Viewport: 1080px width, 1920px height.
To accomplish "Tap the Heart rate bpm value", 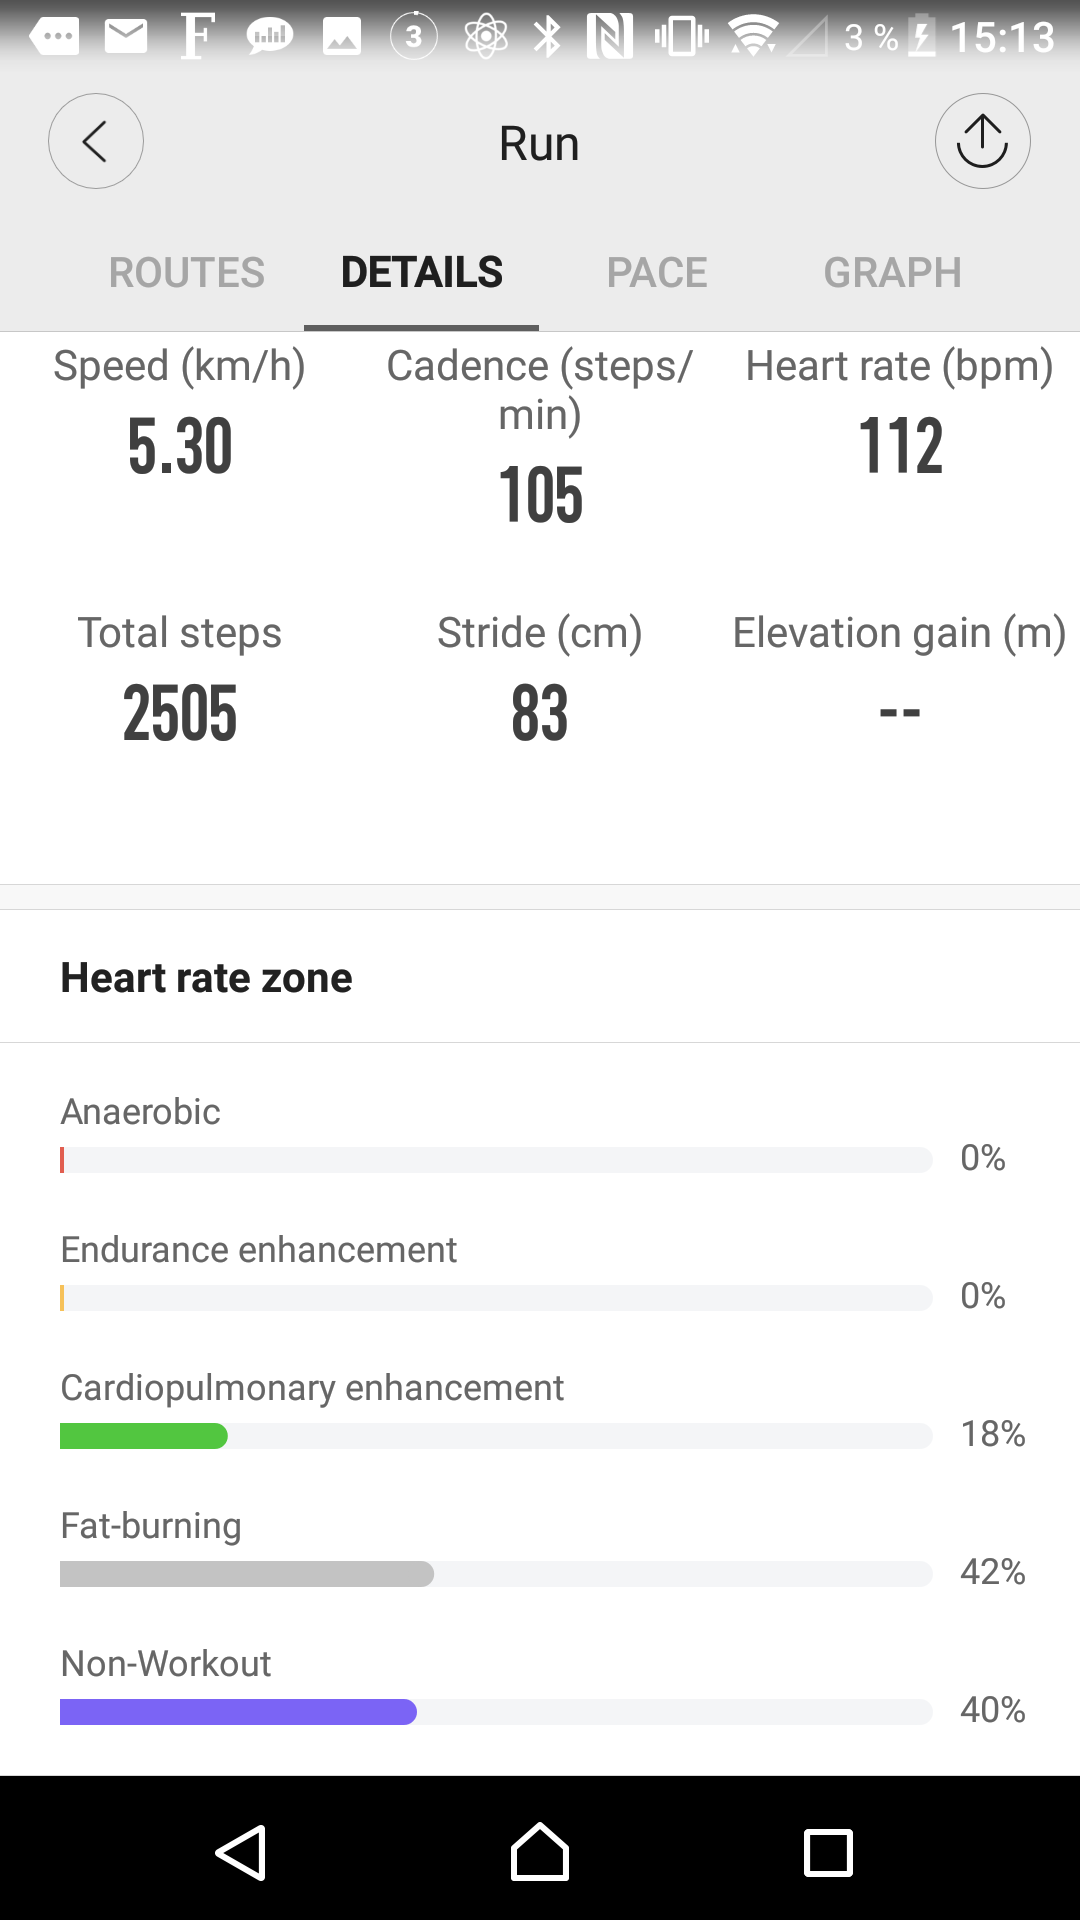I will 900,446.
